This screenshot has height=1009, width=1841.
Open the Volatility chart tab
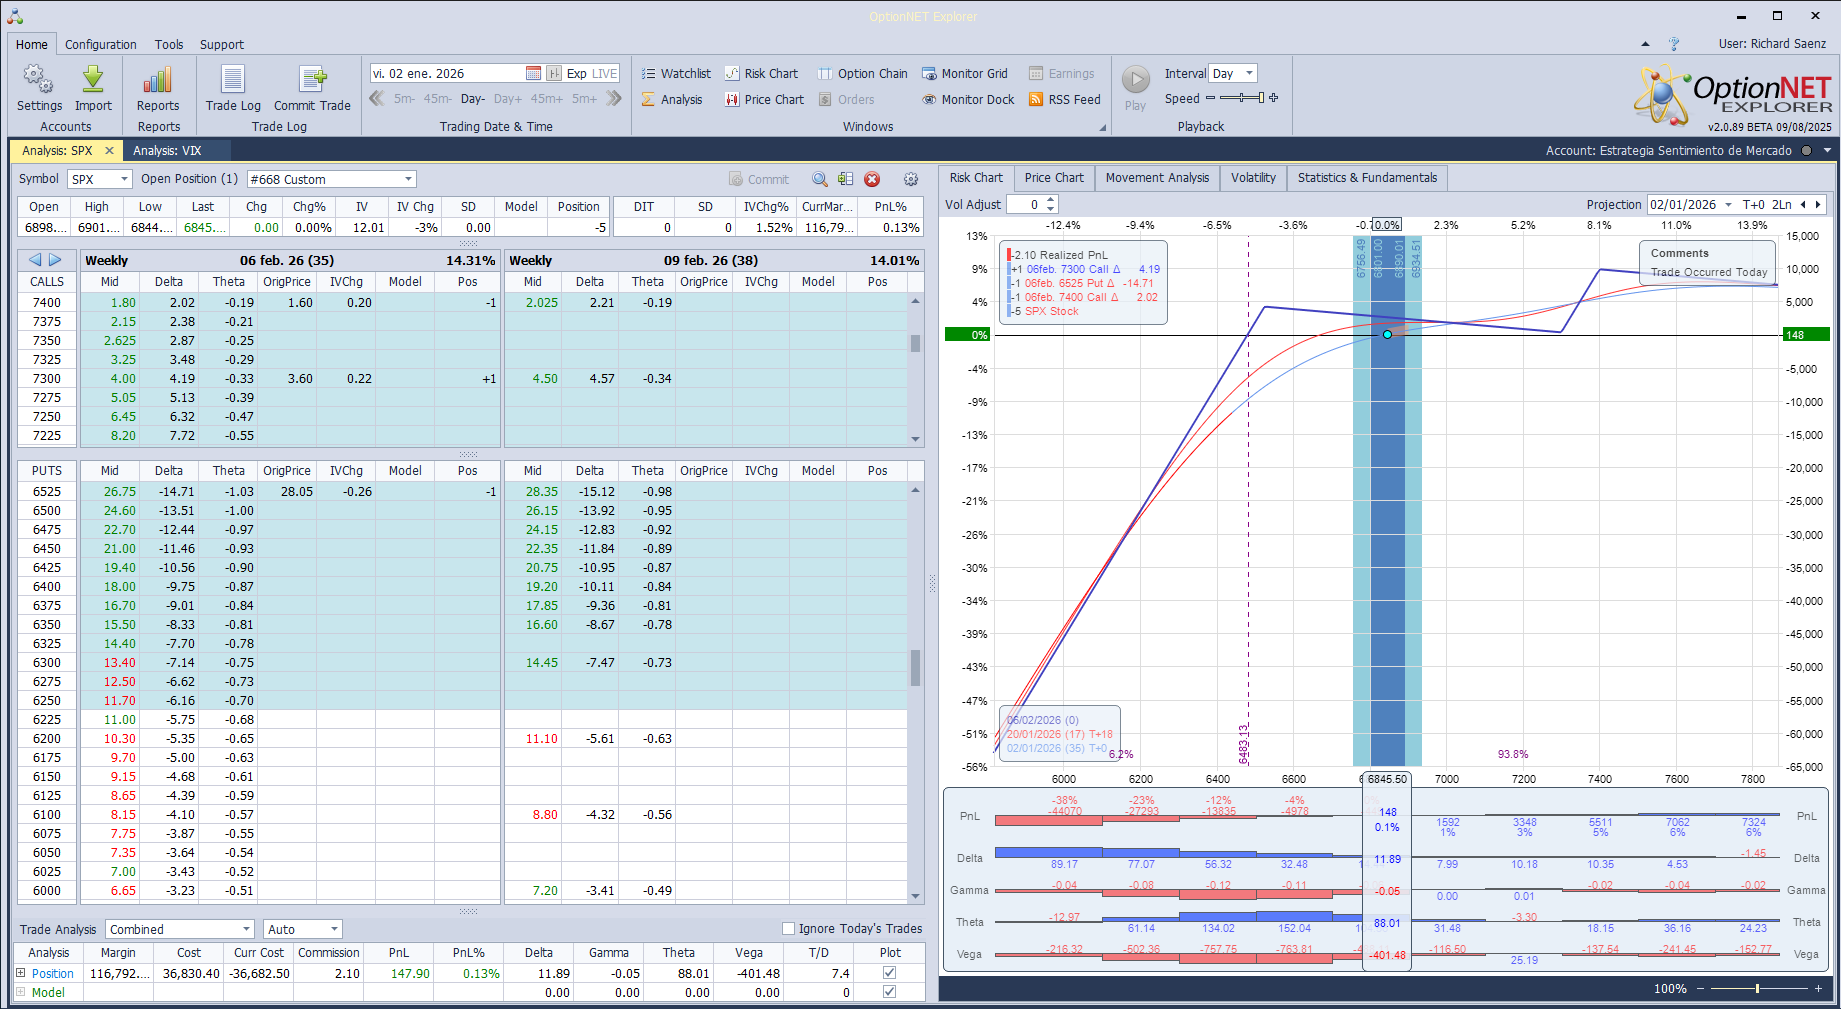1253,178
